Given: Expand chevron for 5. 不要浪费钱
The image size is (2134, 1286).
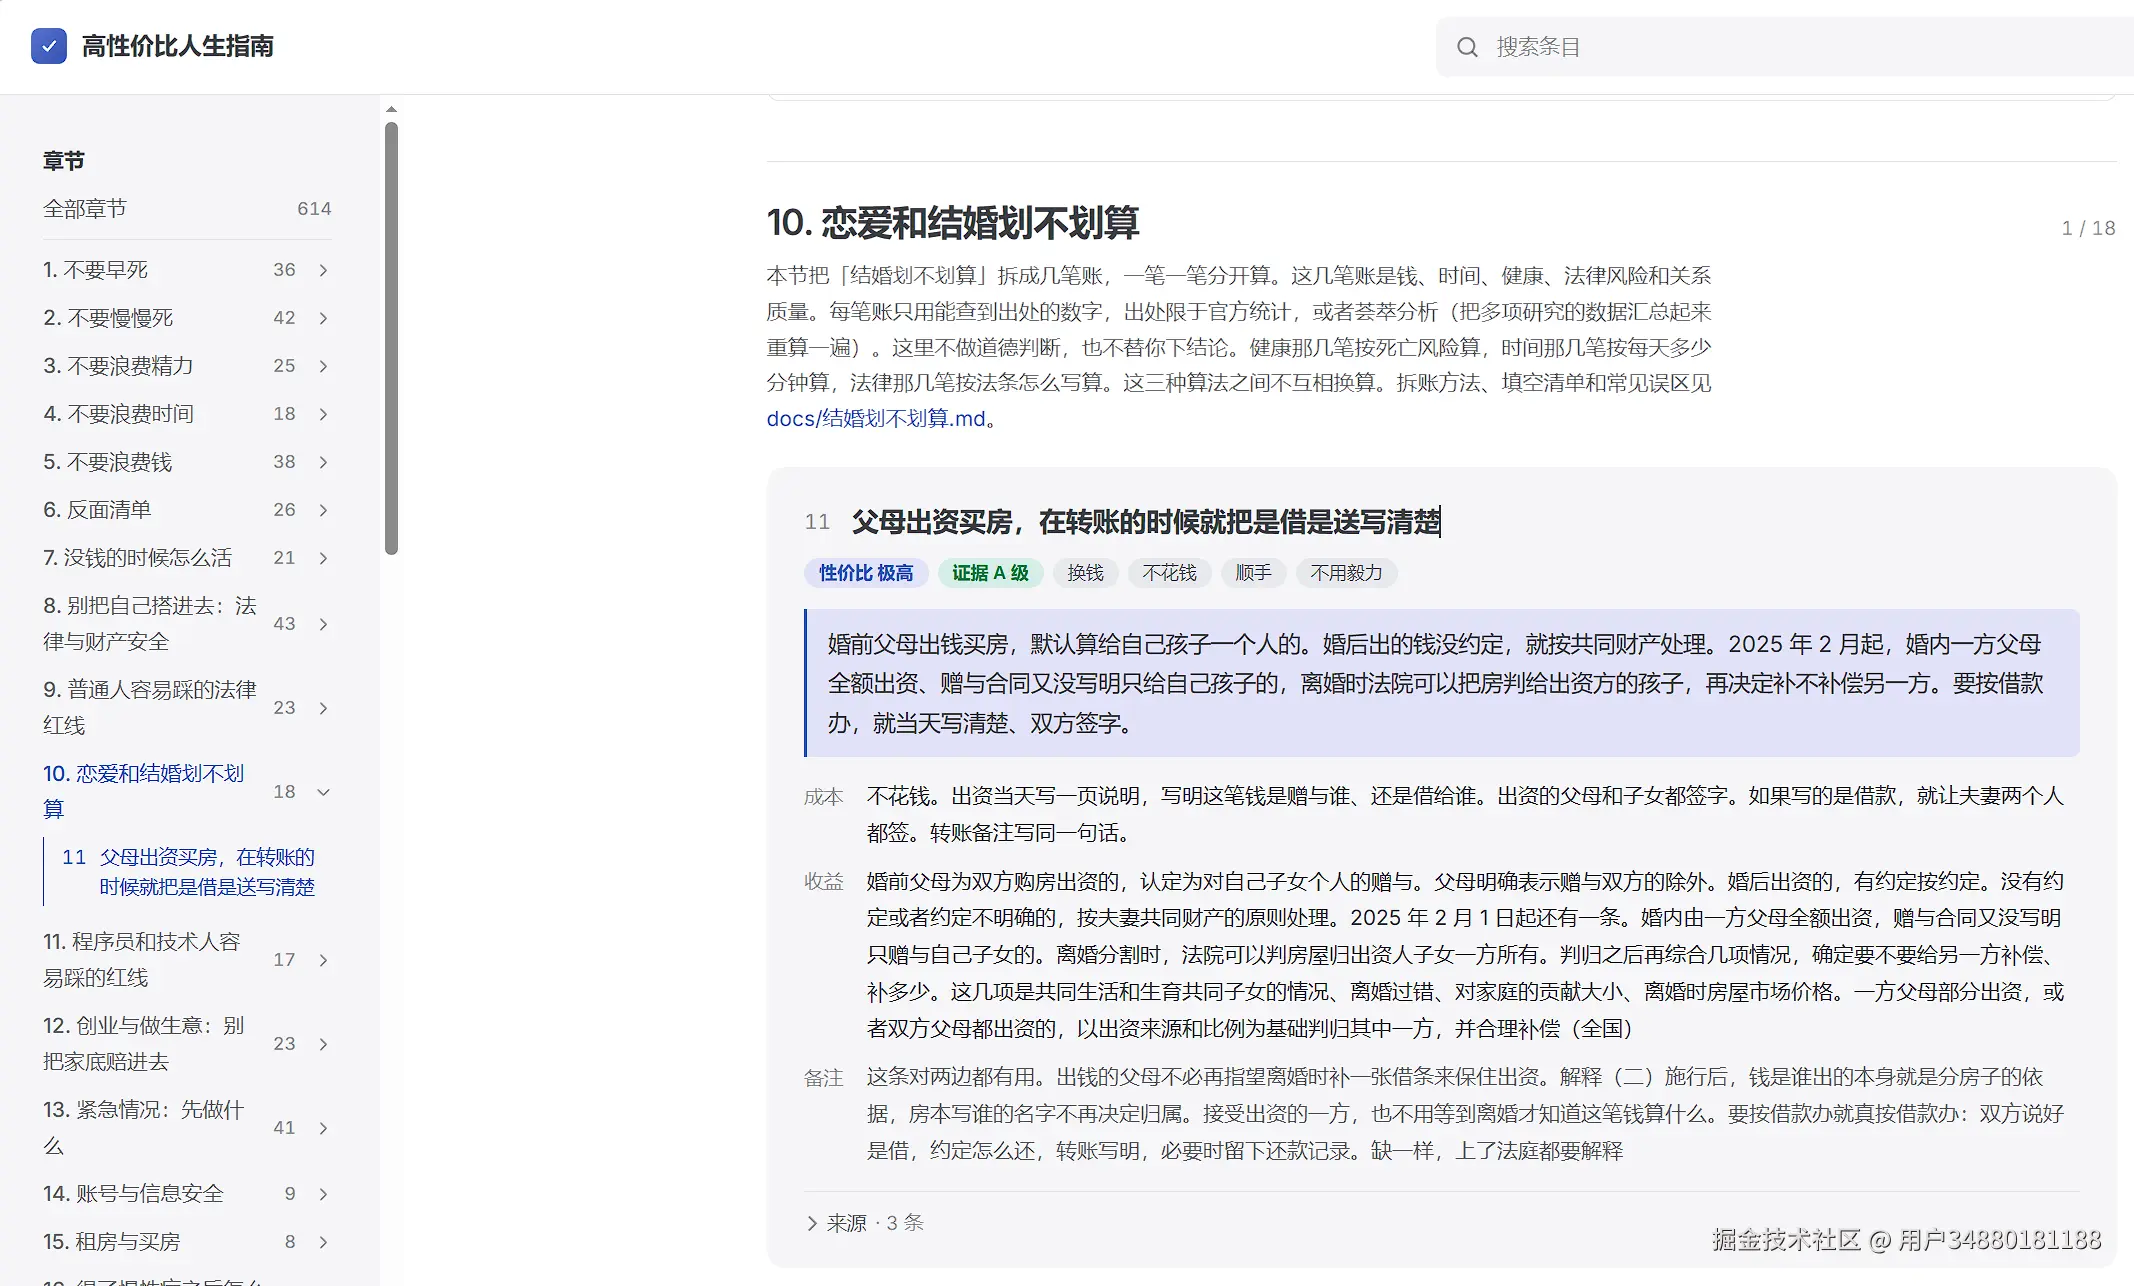Looking at the screenshot, I should click(x=323, y=462).
